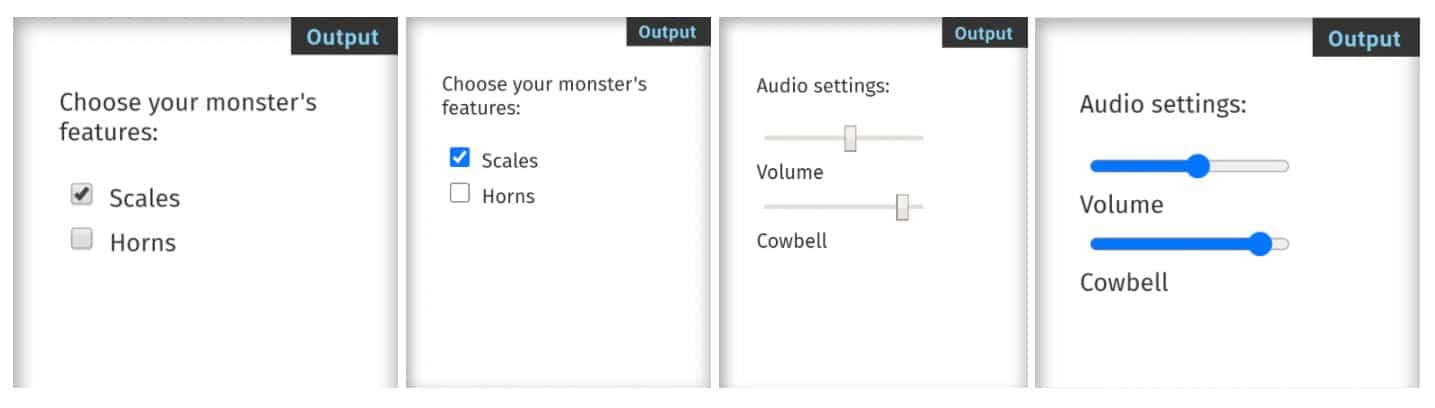Uncheck the gray Scales checkbox with black checkmark
The image size is (1435, 408).
[x=82, y=196]
